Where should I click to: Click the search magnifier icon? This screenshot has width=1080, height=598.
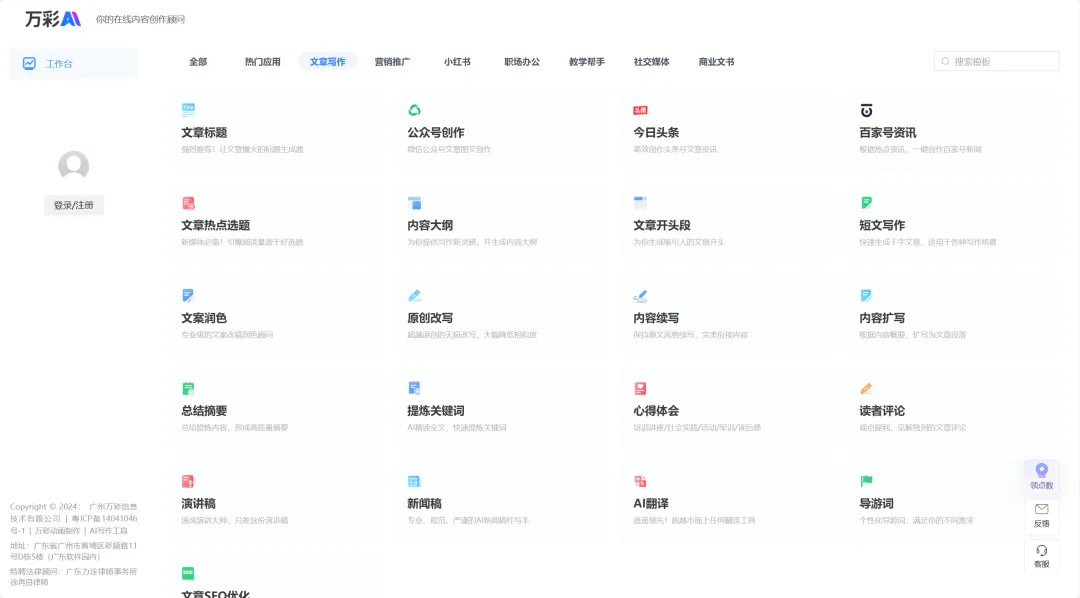point(945,61)
